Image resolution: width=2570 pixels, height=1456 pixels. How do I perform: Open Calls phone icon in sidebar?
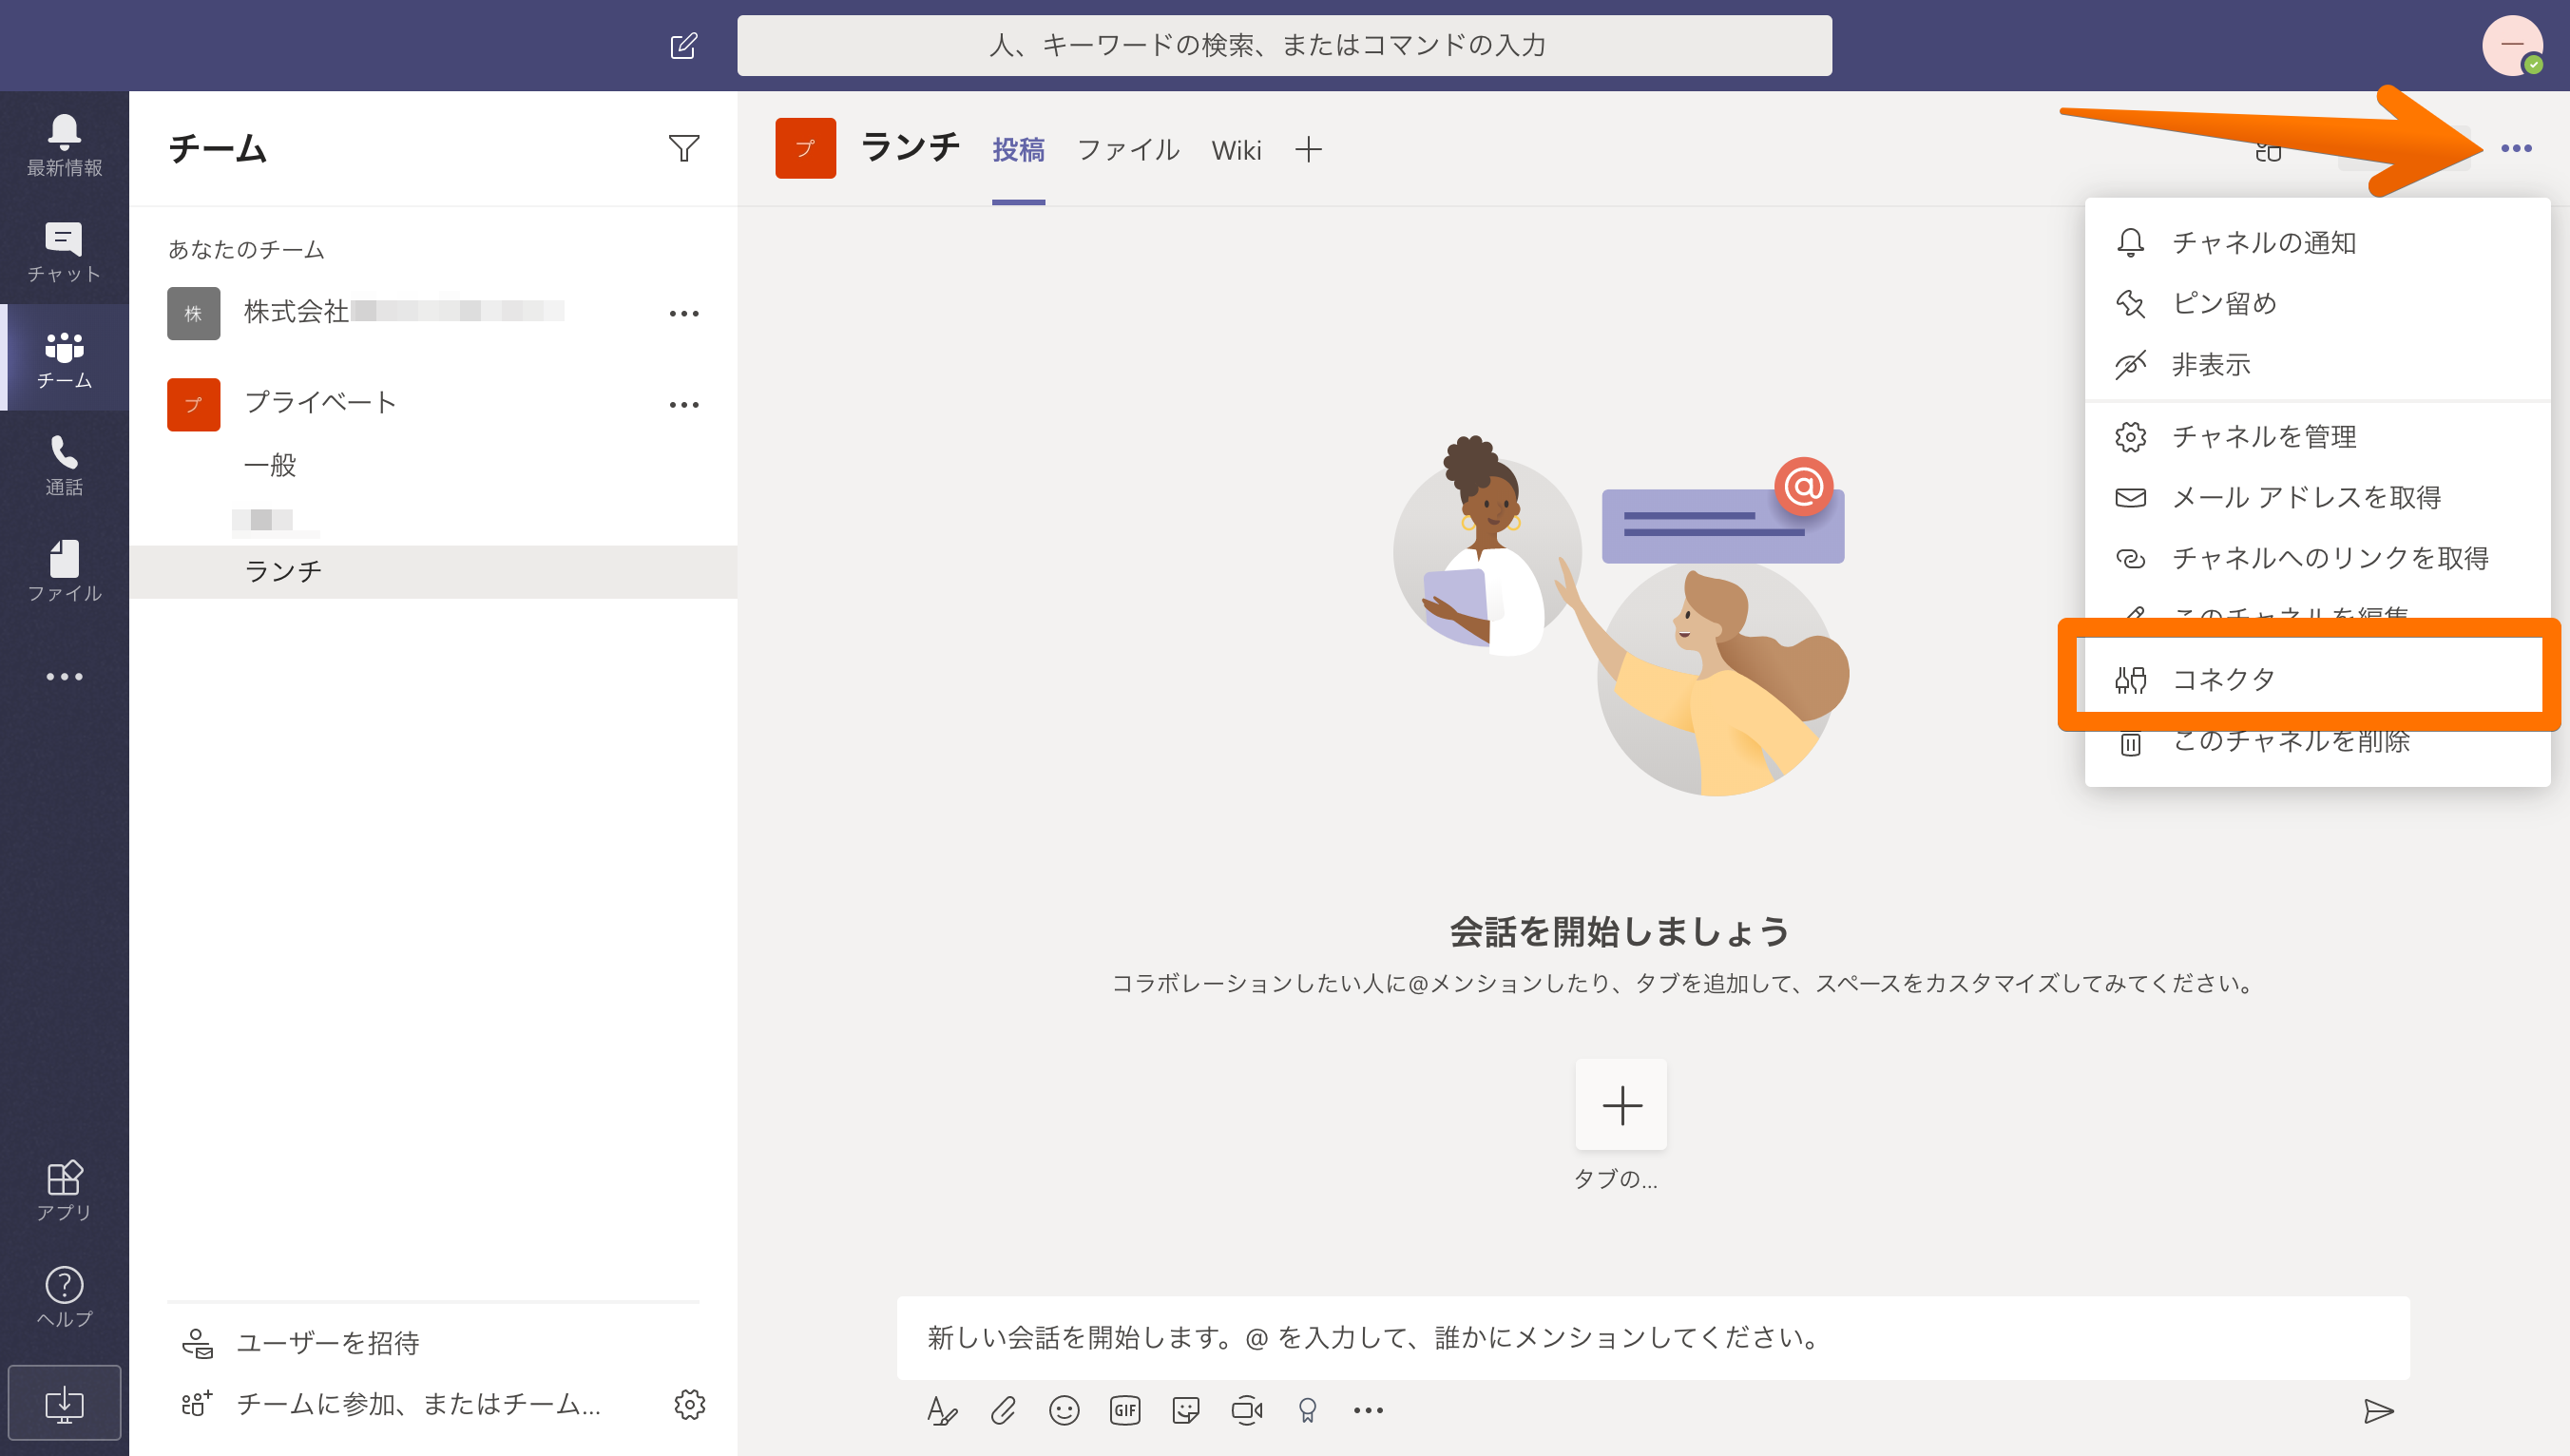click(x=64, y=465)
